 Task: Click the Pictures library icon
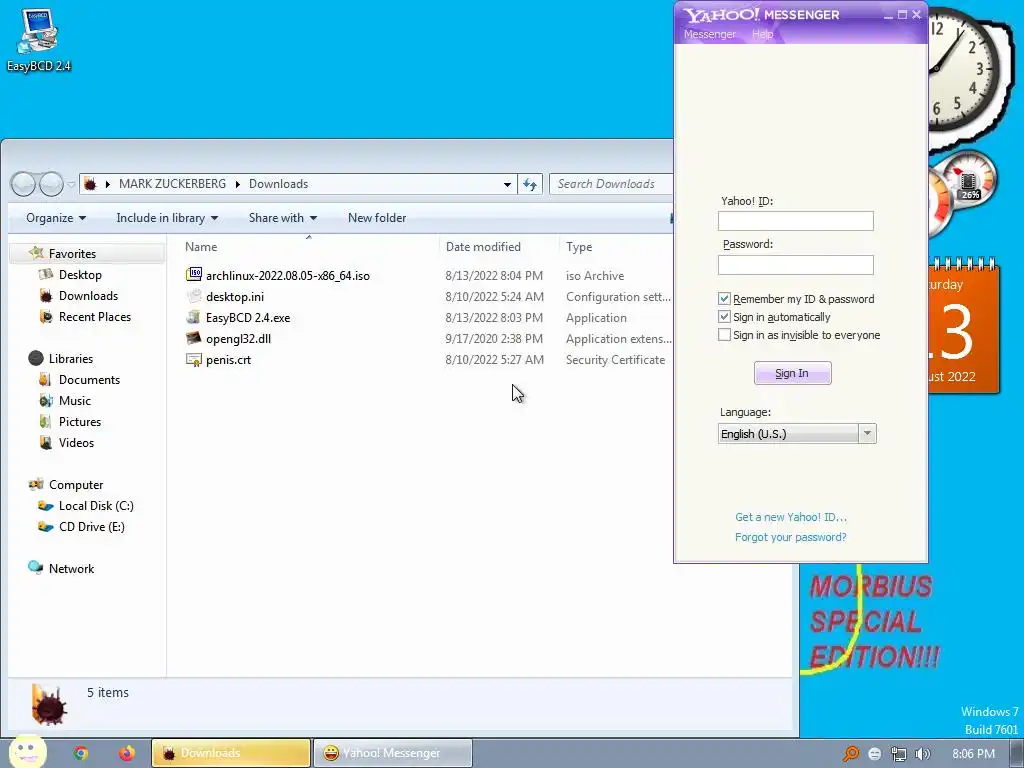(x=46, y=421)
